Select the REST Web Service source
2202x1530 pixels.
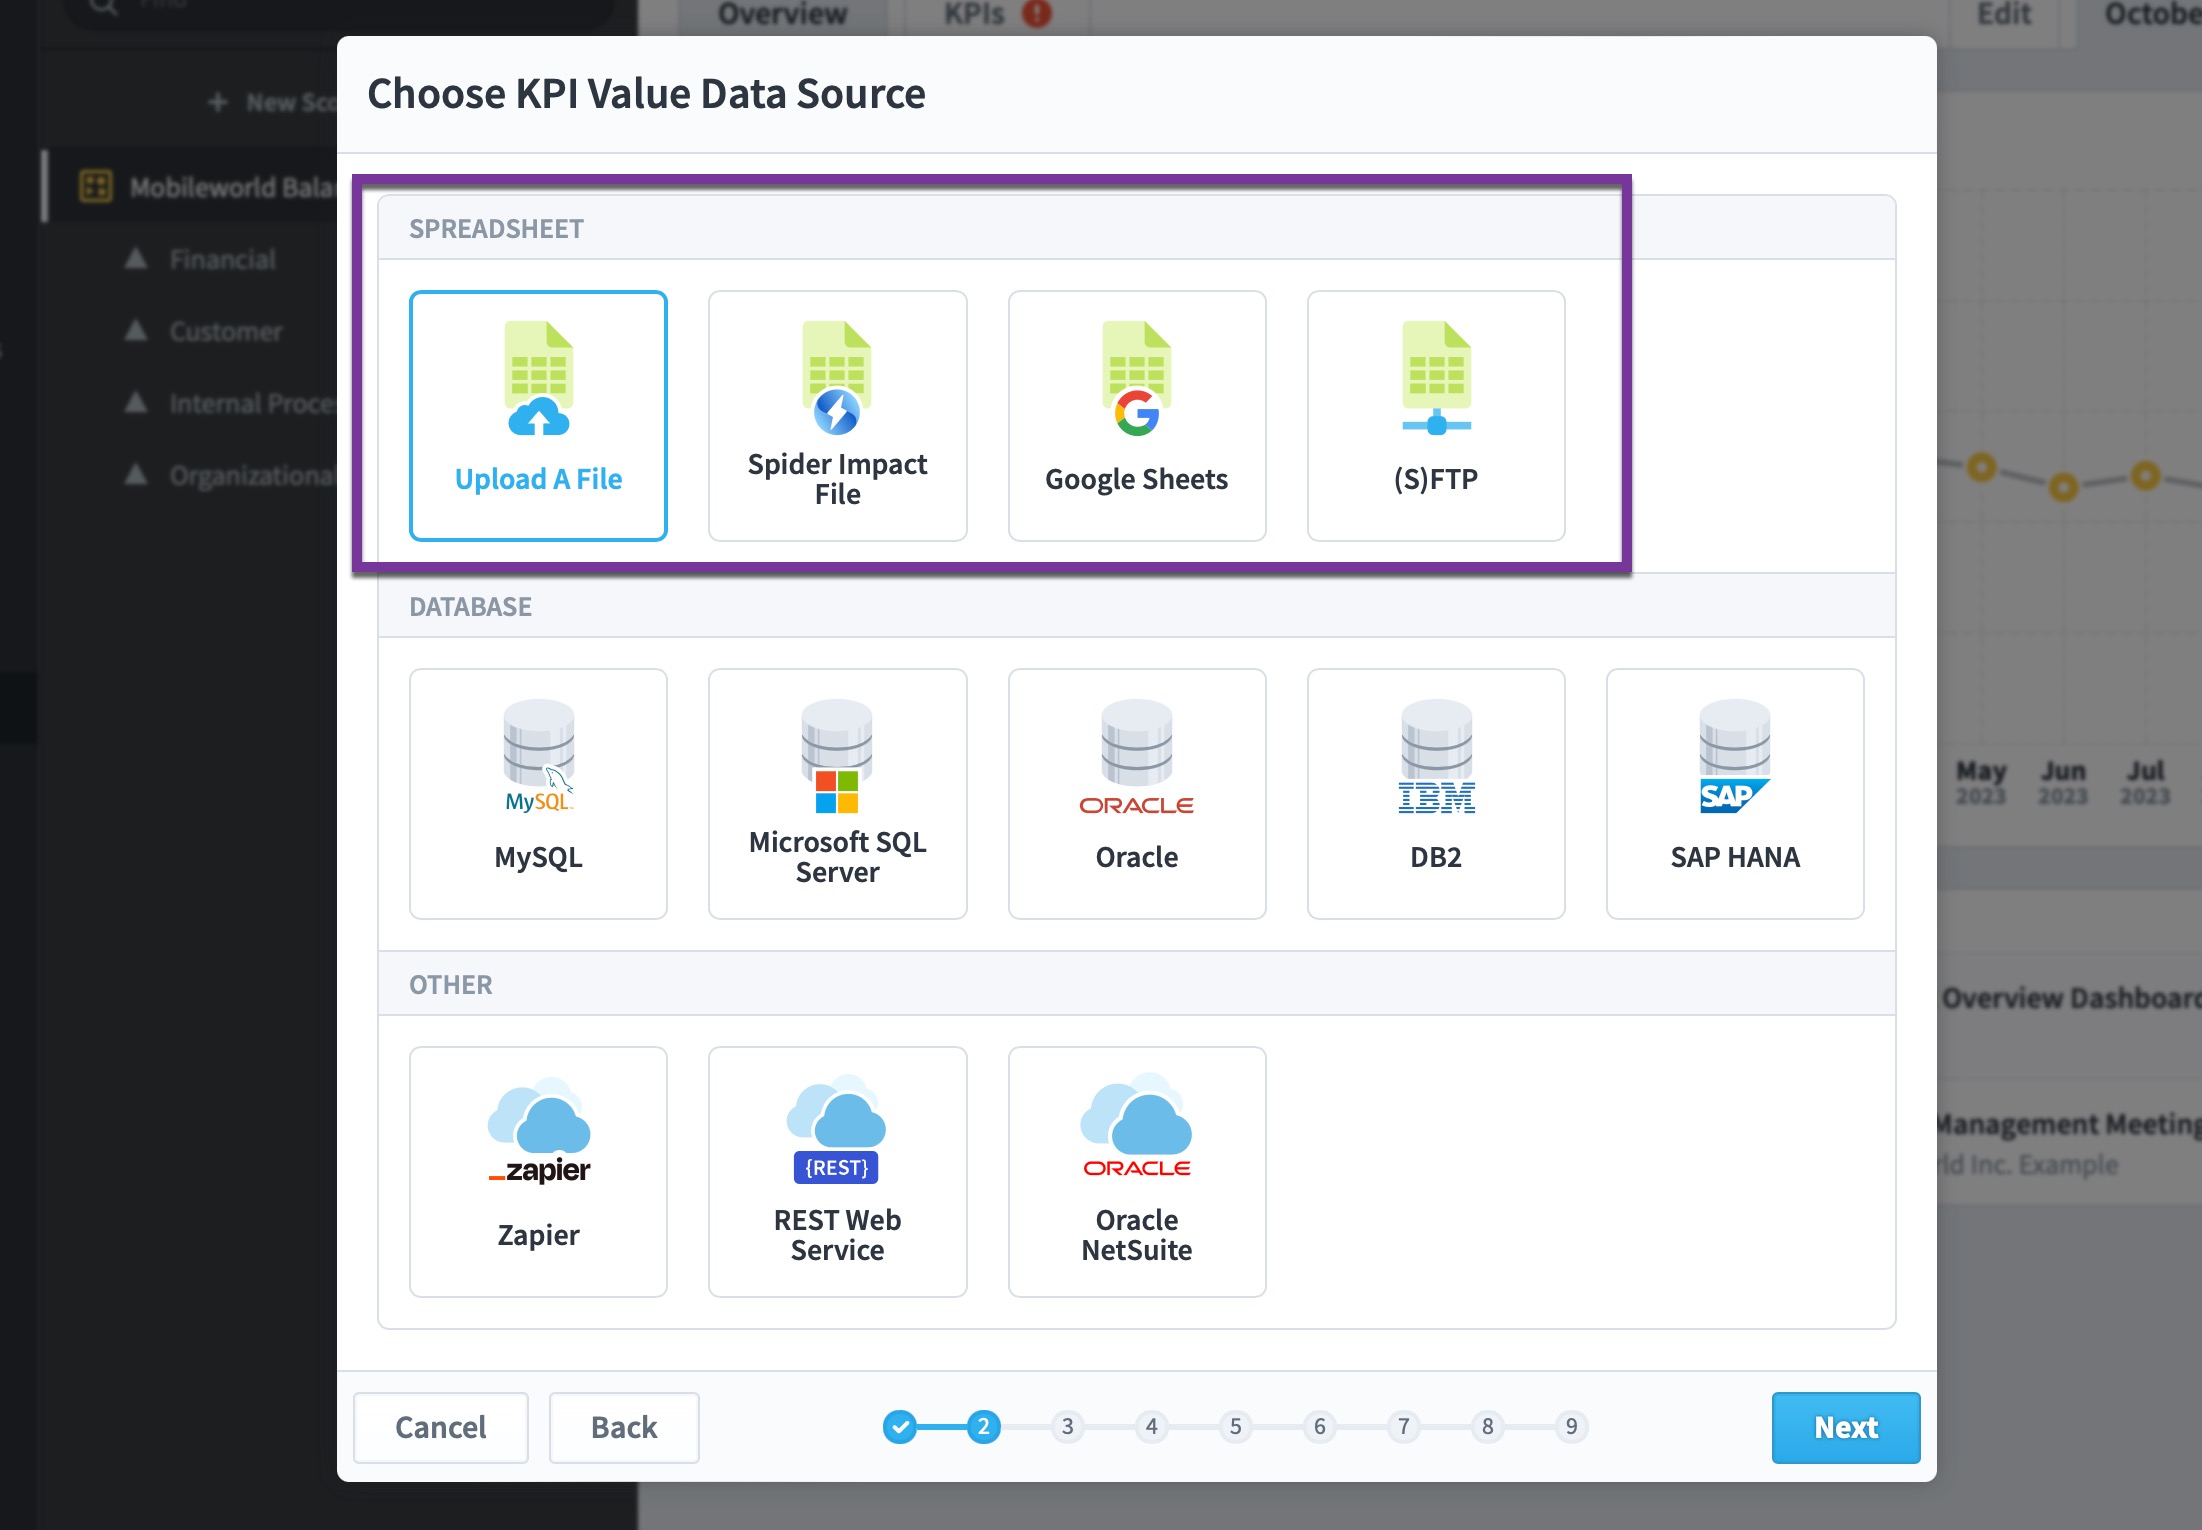pos(837,1172)
